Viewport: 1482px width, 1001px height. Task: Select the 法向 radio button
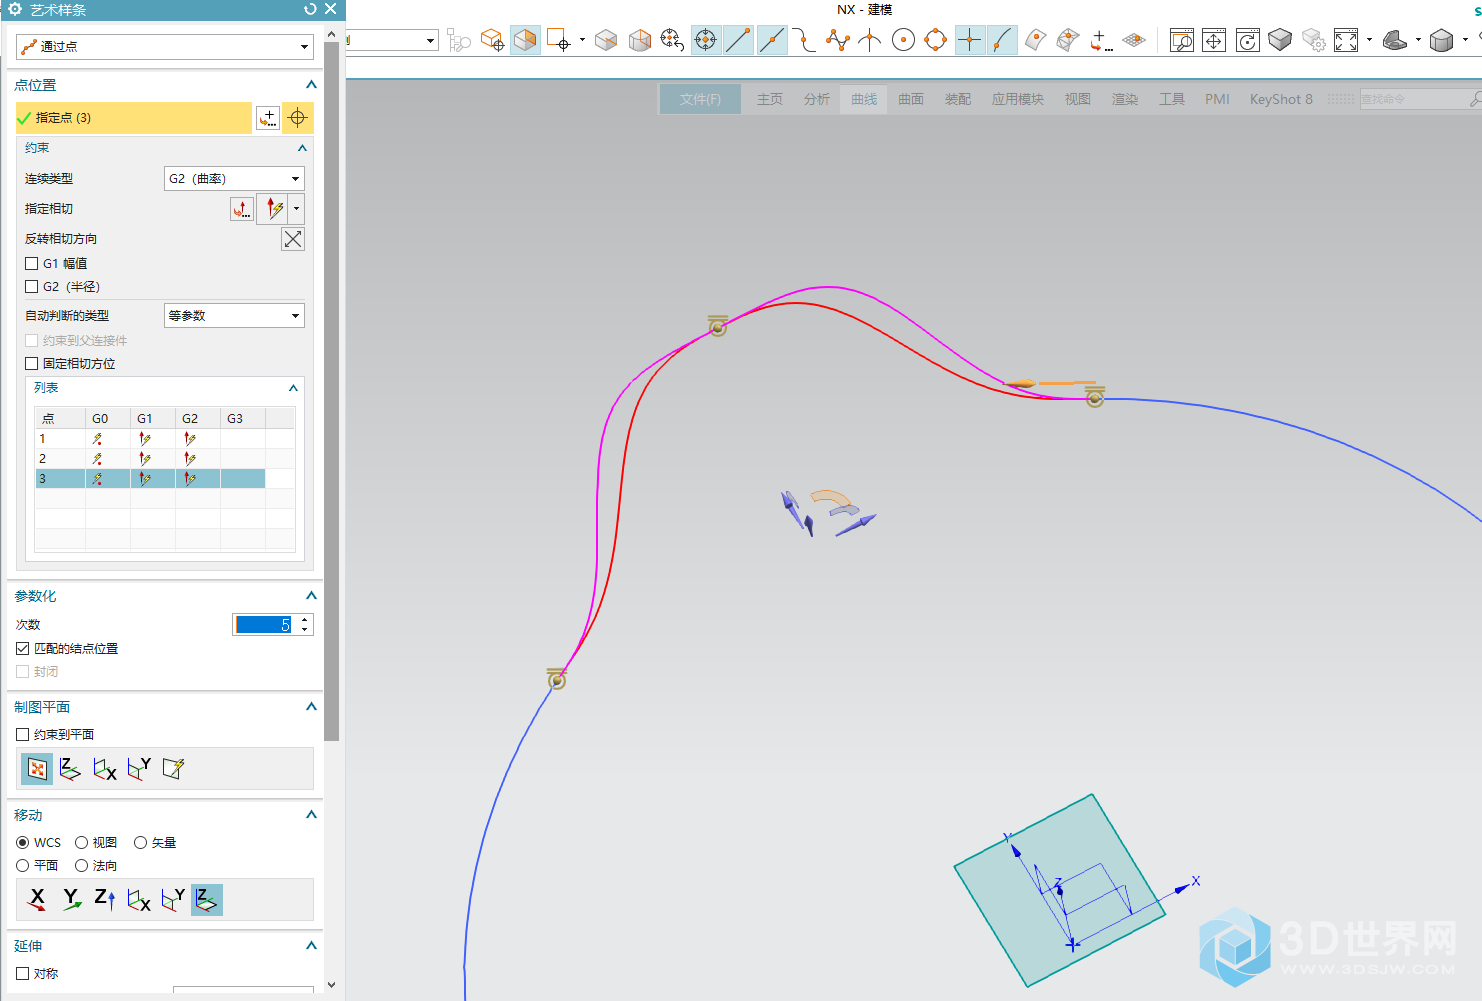coord(82,866)
